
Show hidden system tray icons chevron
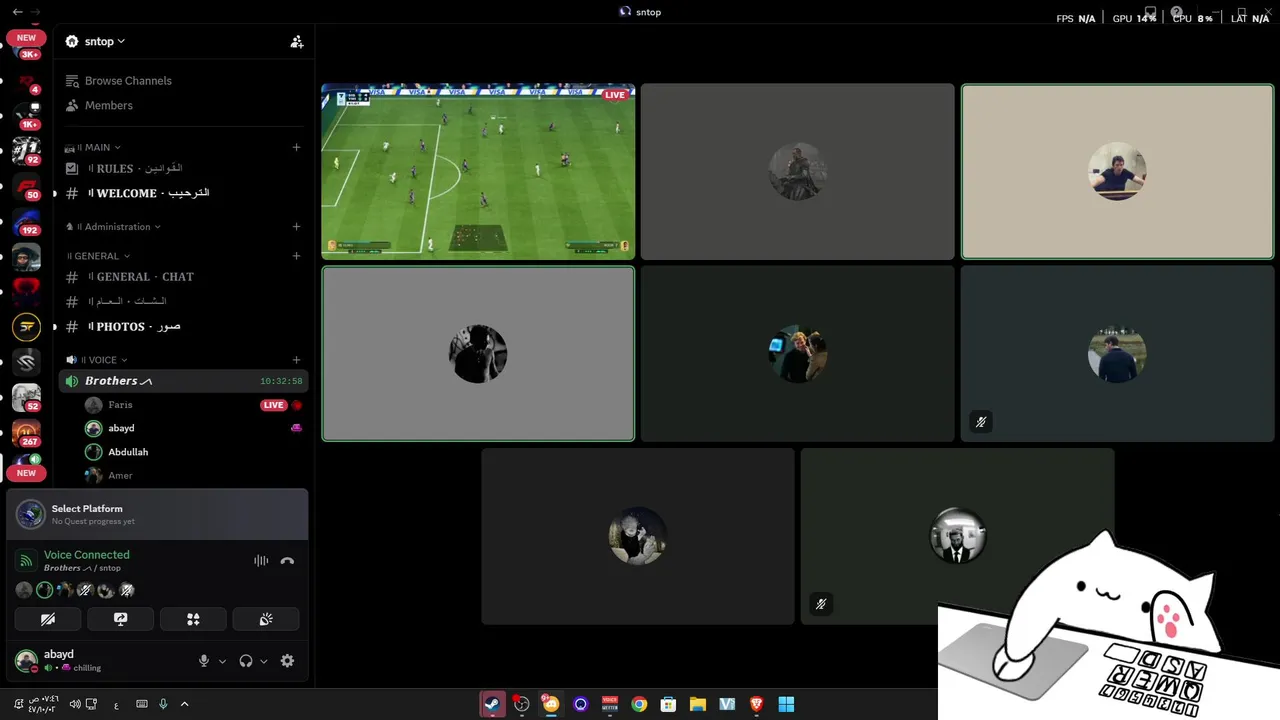coord(184,704)
